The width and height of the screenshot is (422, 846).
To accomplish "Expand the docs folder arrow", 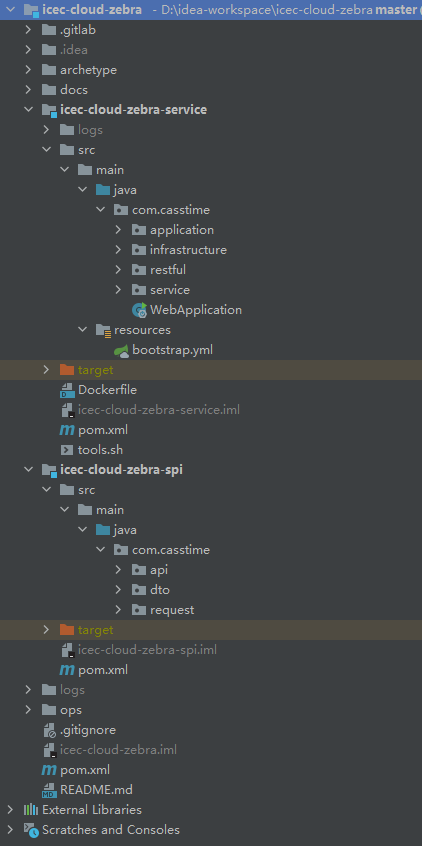I will click(29, 90).
